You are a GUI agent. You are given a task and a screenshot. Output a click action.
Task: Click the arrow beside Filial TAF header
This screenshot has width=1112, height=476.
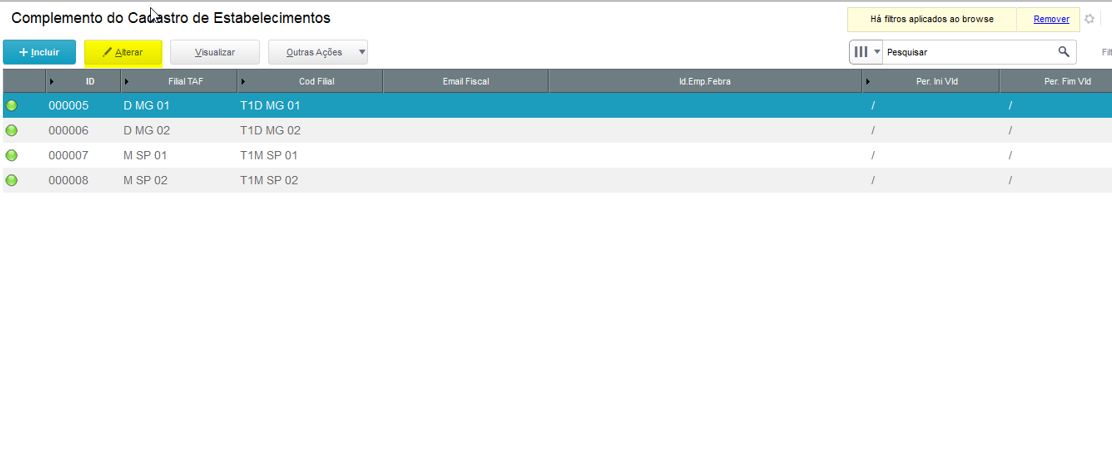127,82
